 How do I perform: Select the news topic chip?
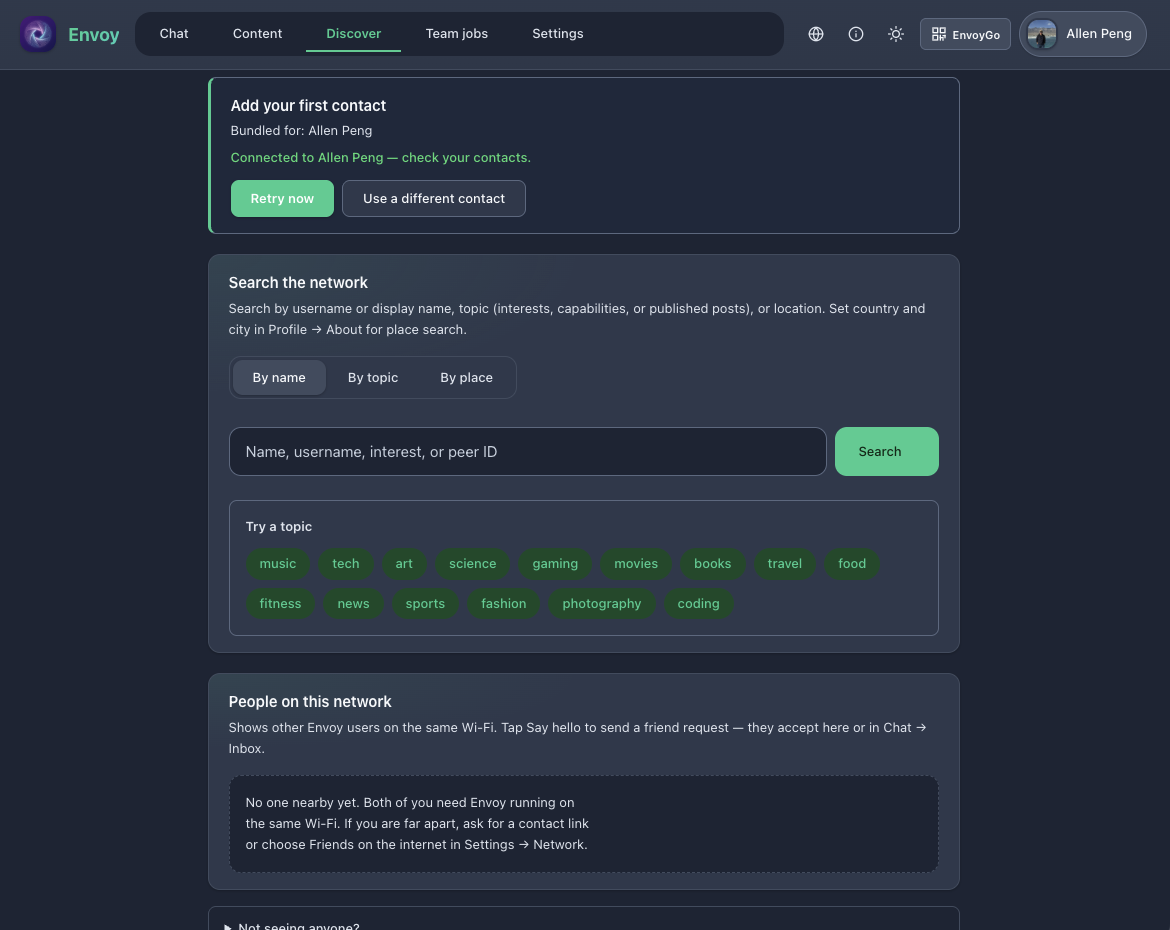click(353, 603)
